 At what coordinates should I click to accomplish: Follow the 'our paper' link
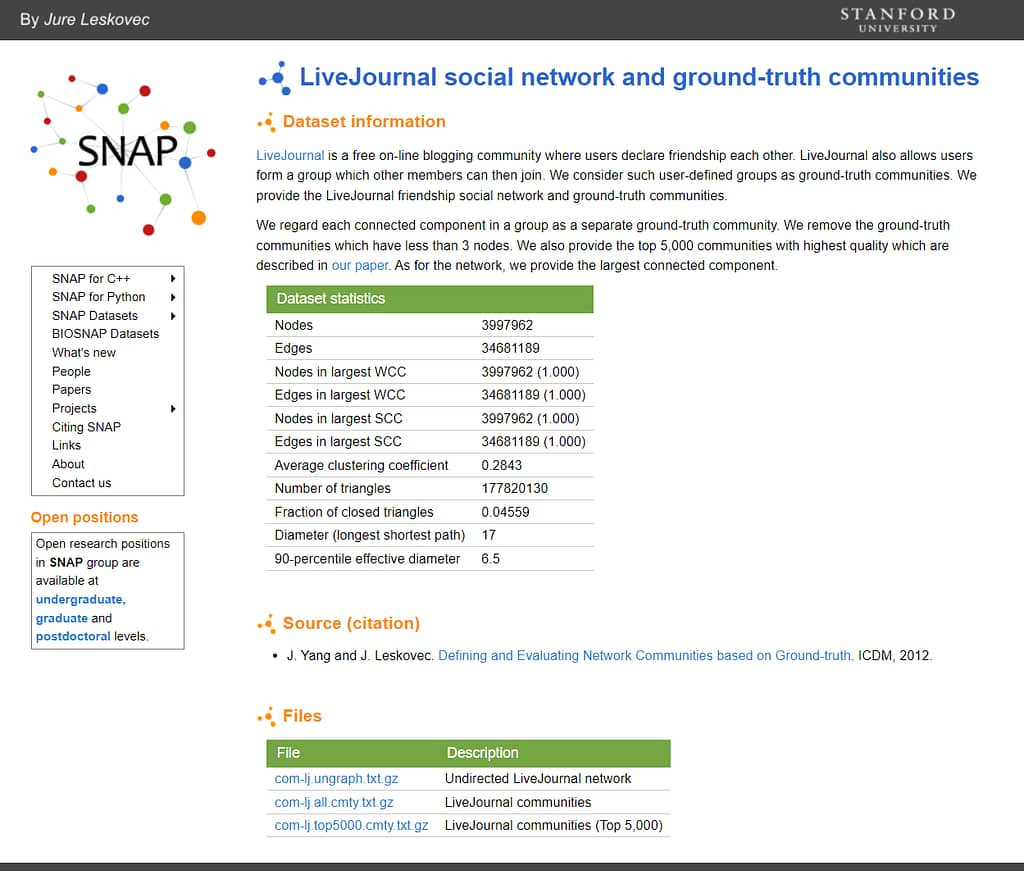click(x=360, y=266)
